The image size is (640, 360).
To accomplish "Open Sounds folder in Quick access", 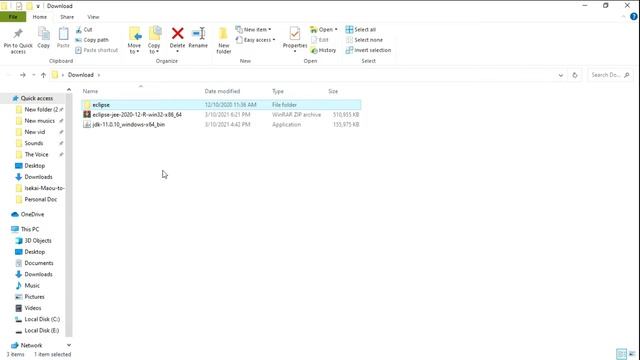I will tap(33, 143).
